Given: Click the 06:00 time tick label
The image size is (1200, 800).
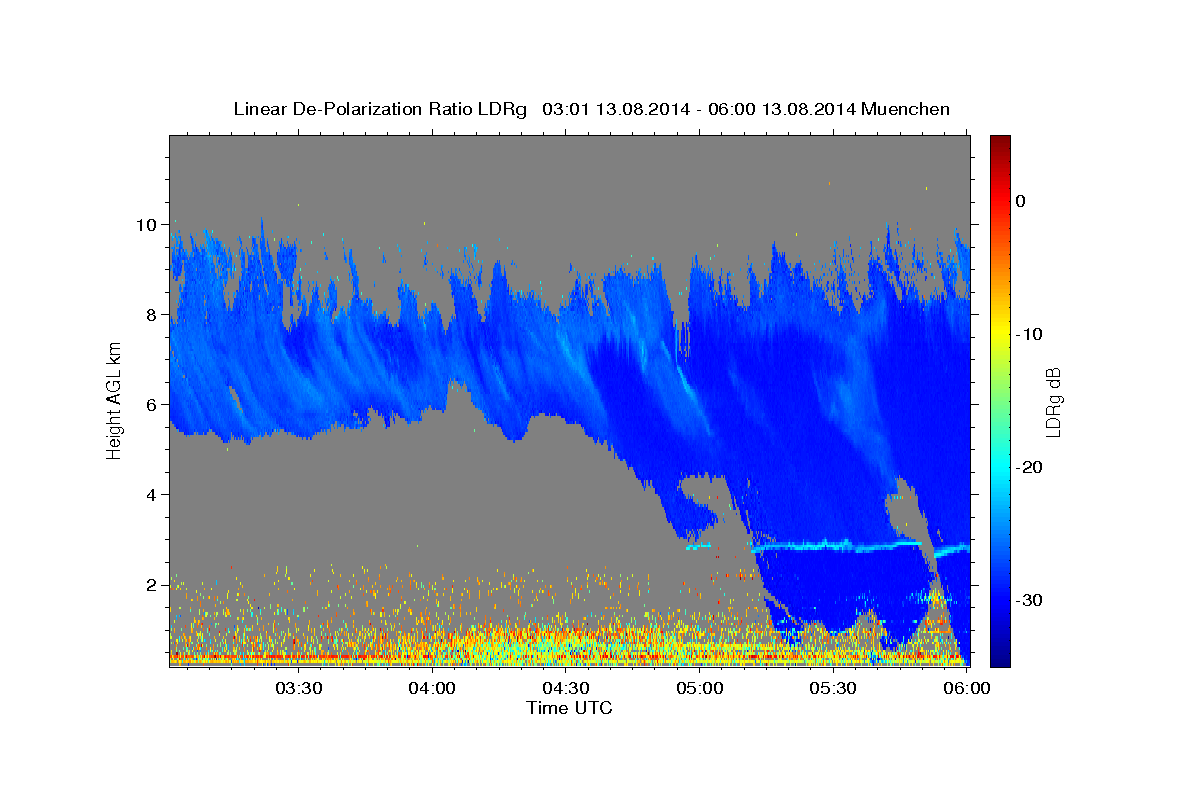Looking at the screenshot, I should pos(966,688).
